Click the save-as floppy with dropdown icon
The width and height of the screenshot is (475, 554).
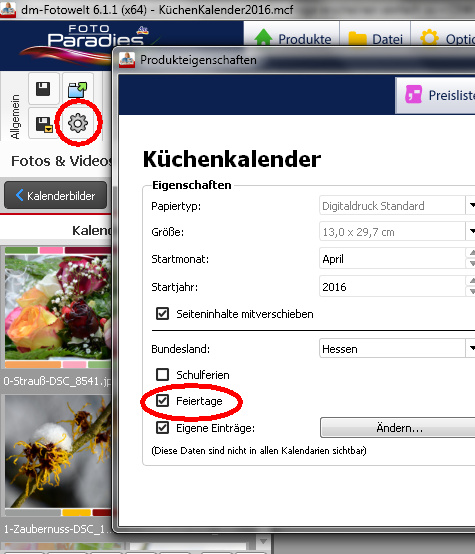[44, 124]
